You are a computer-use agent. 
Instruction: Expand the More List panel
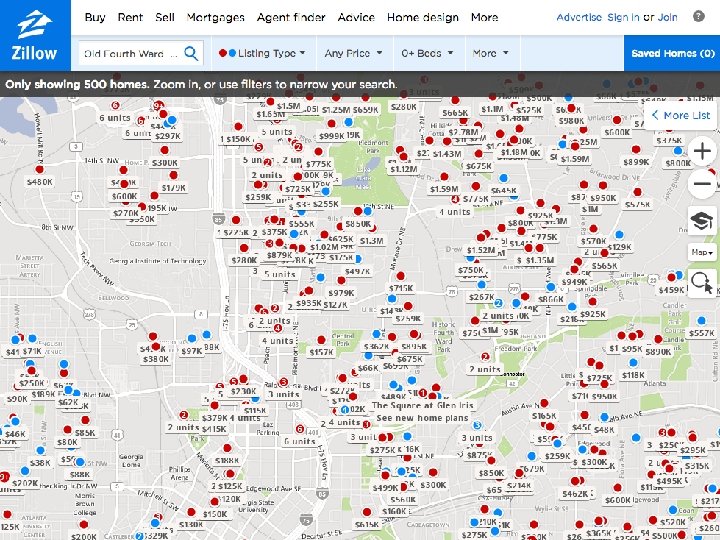681,115
